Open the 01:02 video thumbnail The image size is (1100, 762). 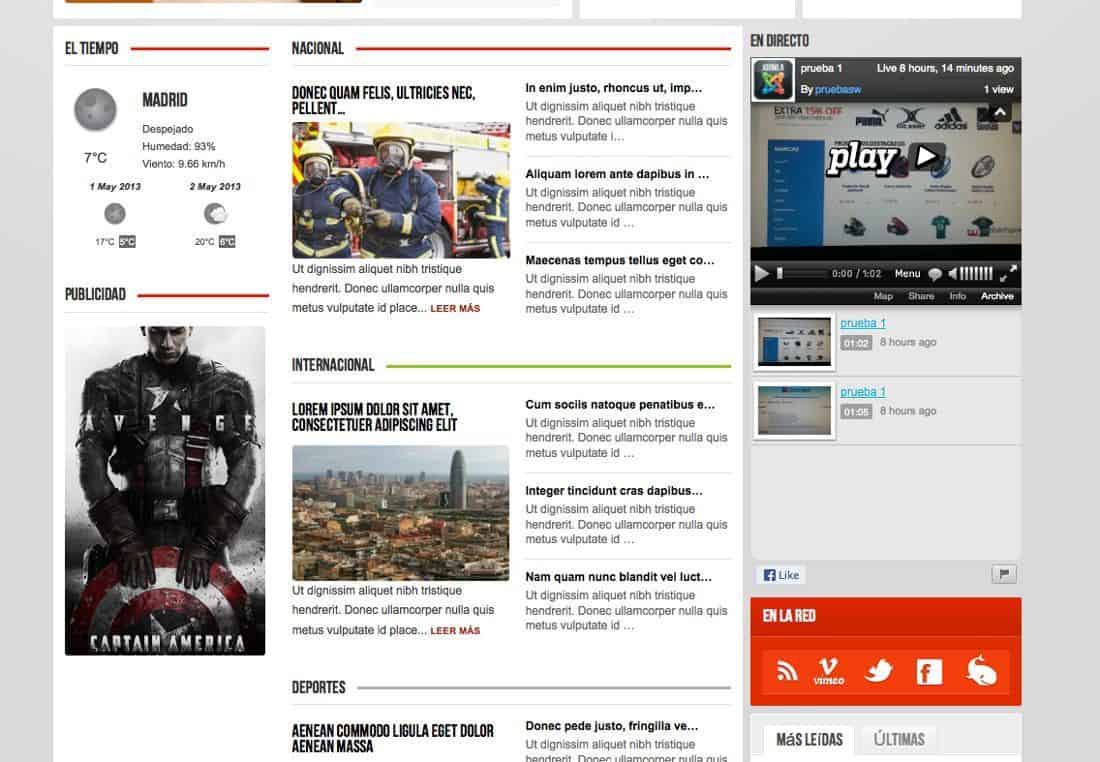click(x=794, y=342)
